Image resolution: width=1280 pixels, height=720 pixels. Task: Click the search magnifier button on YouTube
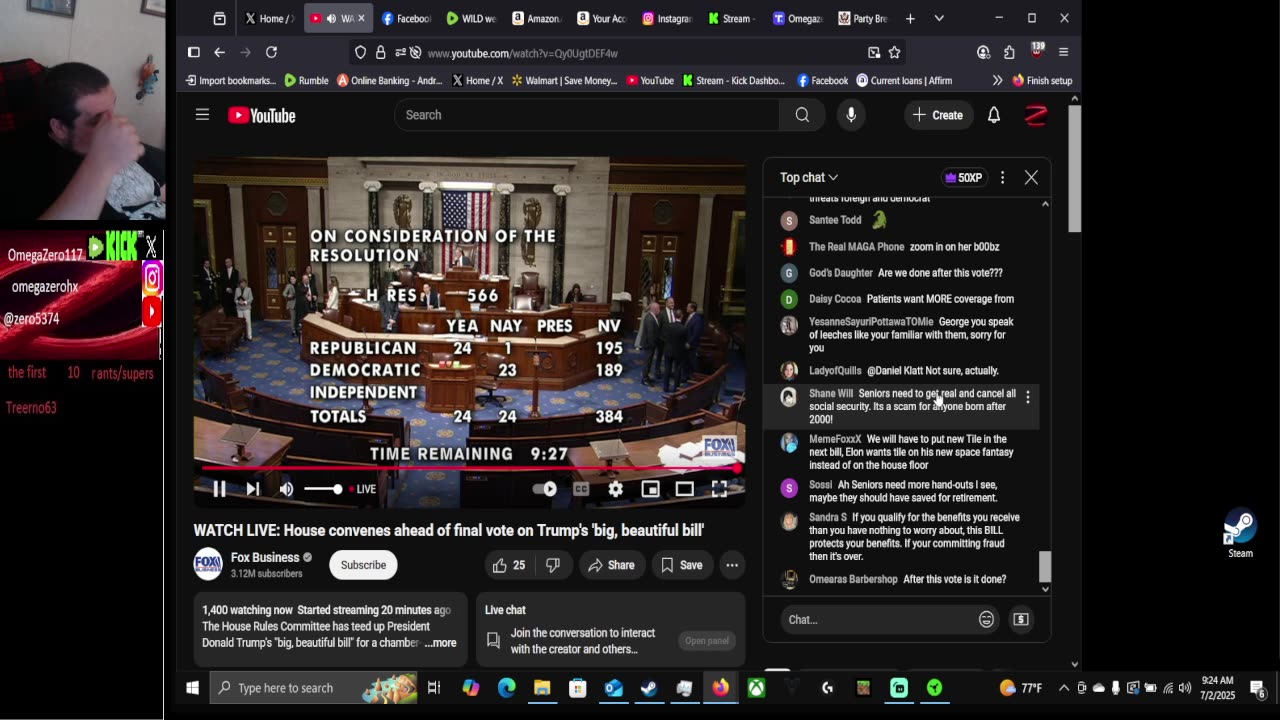click(x=802, y=115)
